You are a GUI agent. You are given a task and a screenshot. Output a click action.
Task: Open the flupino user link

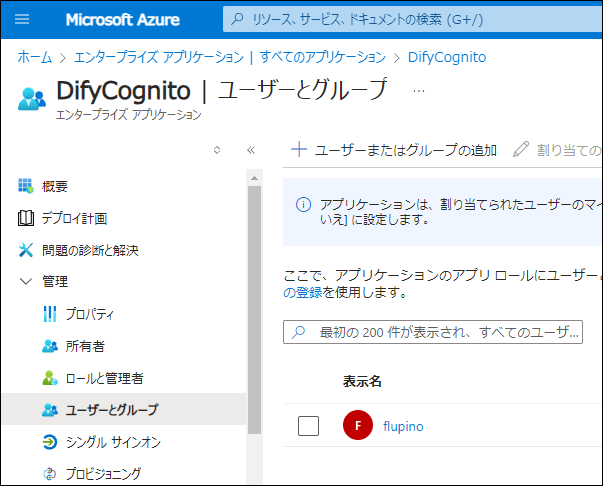(403, 426)
